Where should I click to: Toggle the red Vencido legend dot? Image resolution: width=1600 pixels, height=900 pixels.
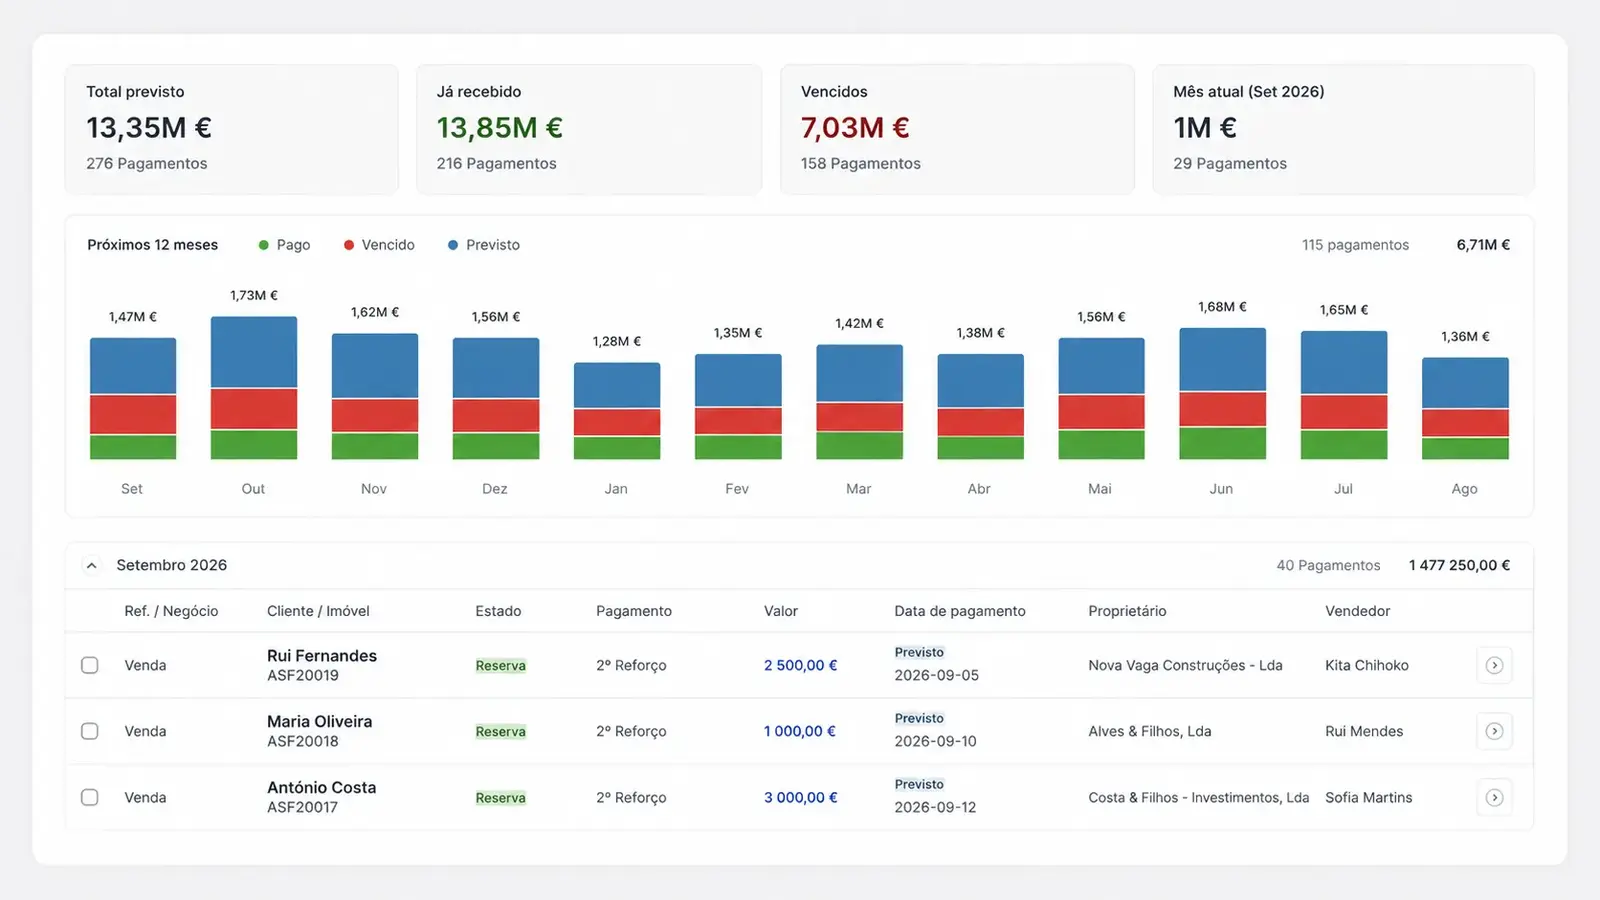349,245
